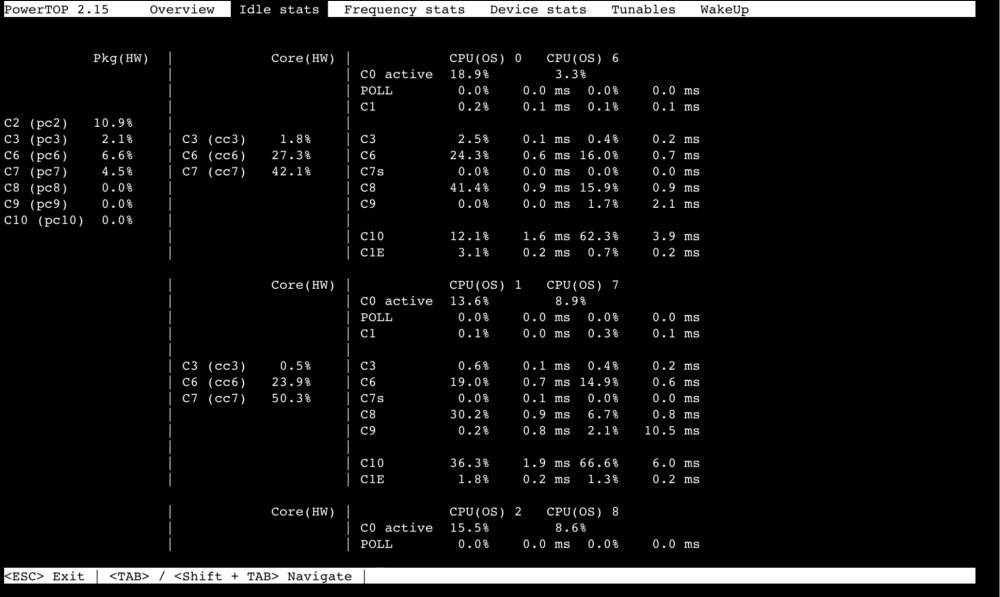Click the 2.1 ms duration value
The height and width of the screenshot is (597, 1000).
(x=675, y=204)
